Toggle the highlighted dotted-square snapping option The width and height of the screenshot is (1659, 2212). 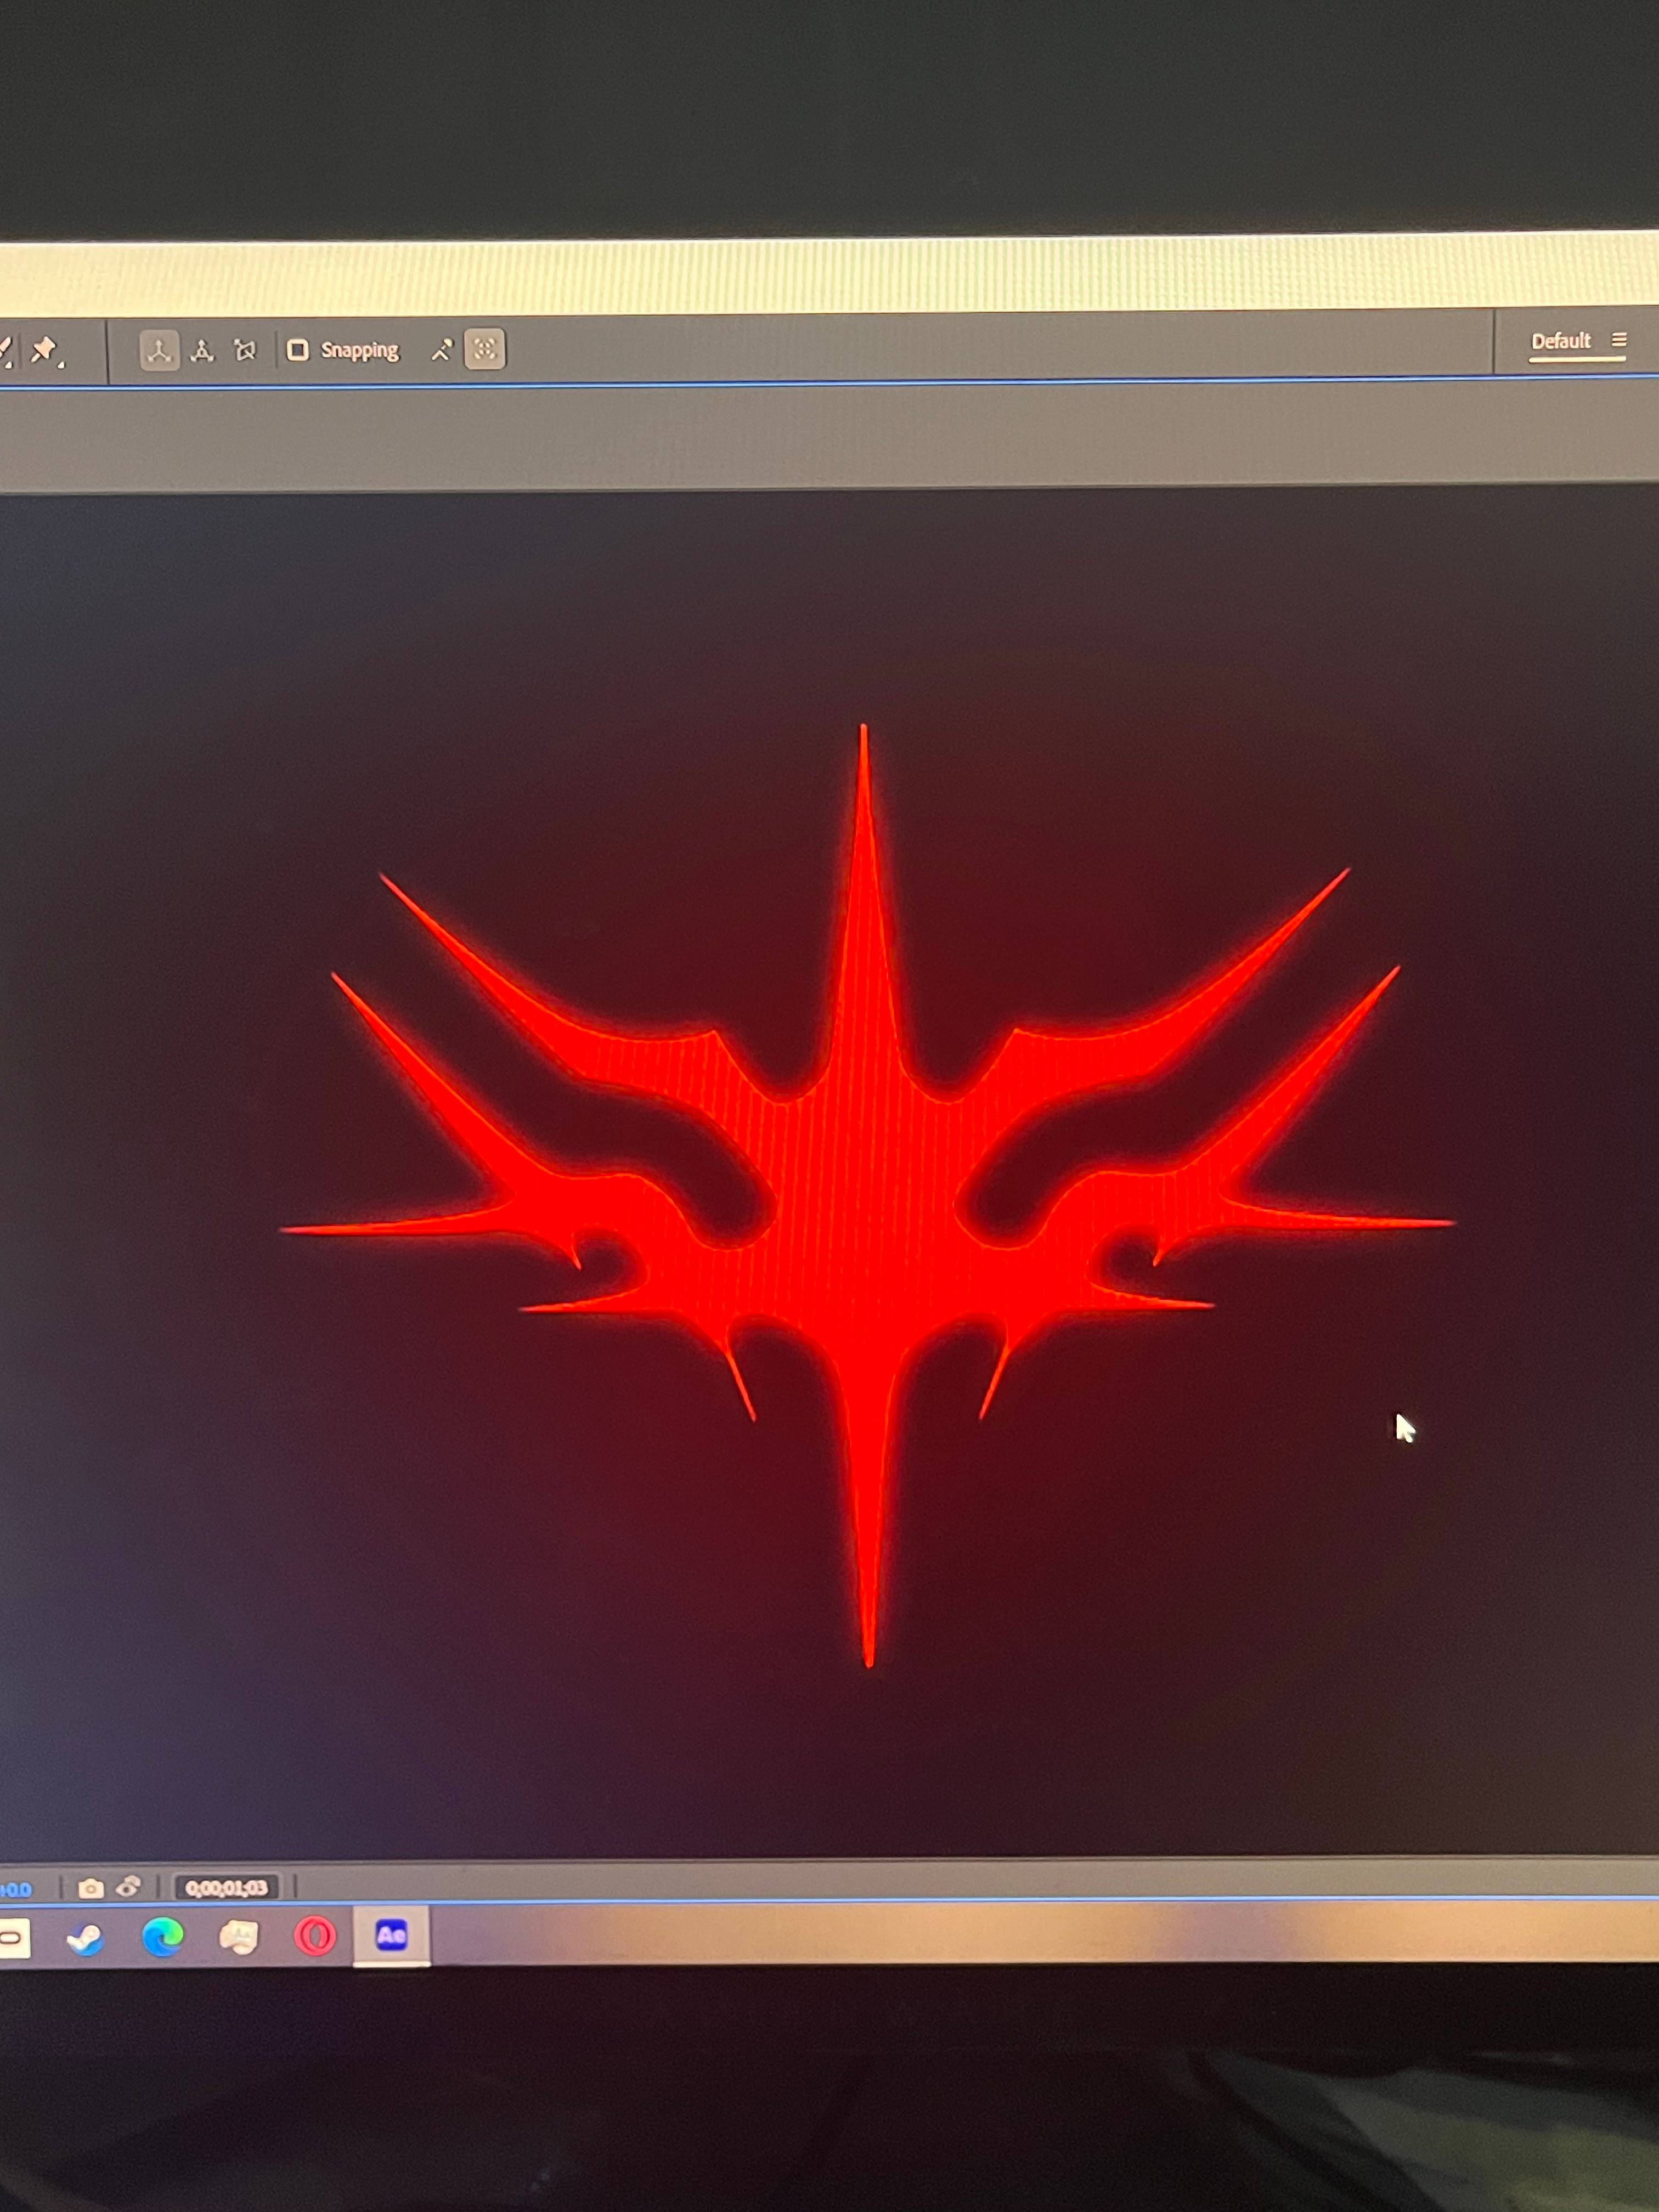[485, 349]
